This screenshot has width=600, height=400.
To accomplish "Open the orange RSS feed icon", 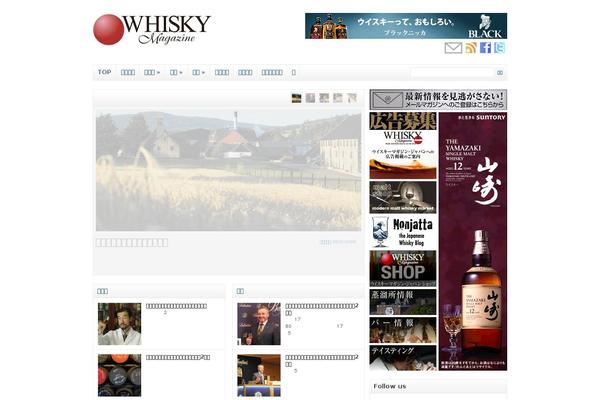I will click(471, 48).
